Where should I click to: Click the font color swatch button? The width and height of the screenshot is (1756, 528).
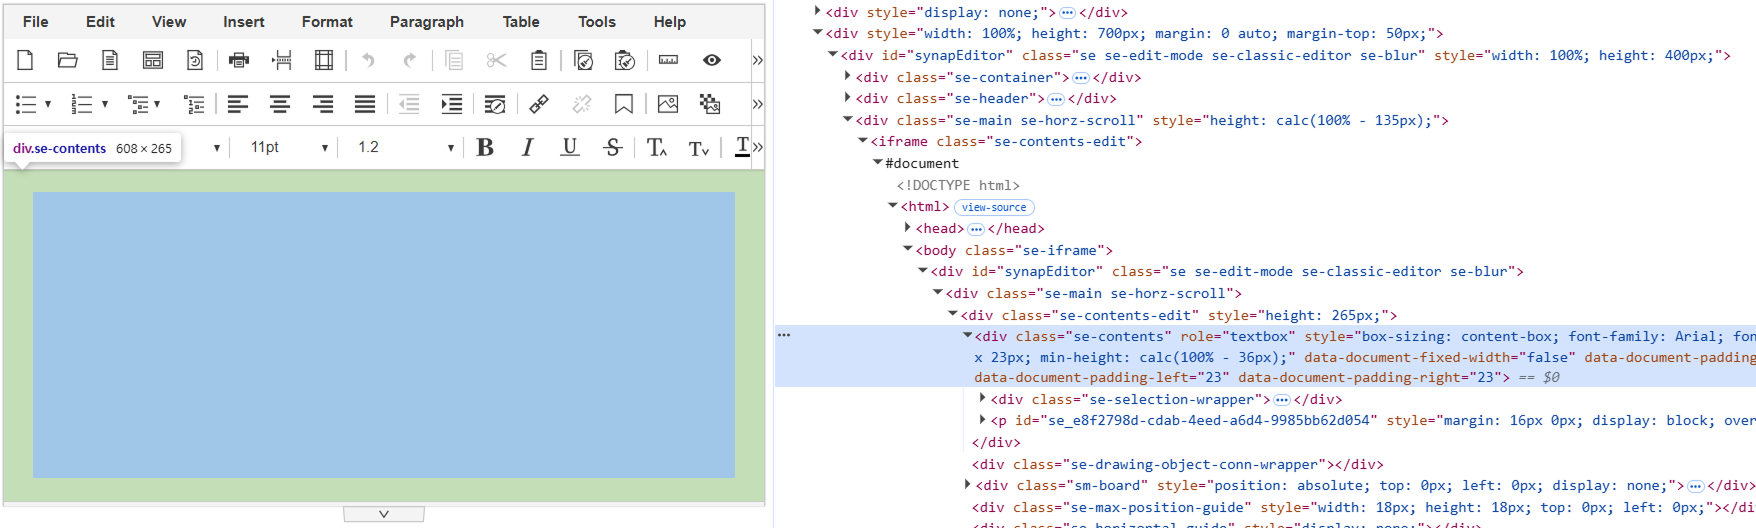point(742,147)
